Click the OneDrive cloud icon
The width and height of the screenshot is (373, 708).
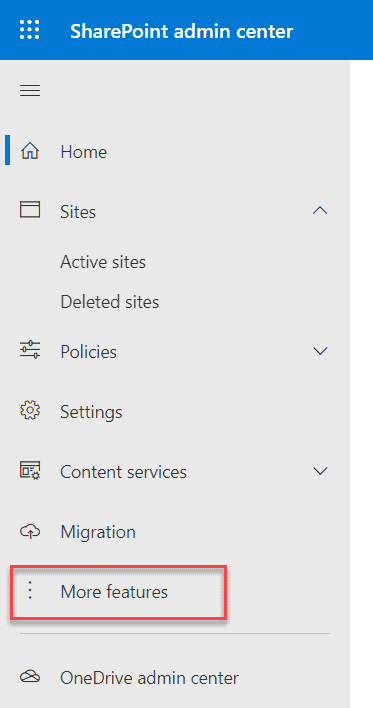30,676
